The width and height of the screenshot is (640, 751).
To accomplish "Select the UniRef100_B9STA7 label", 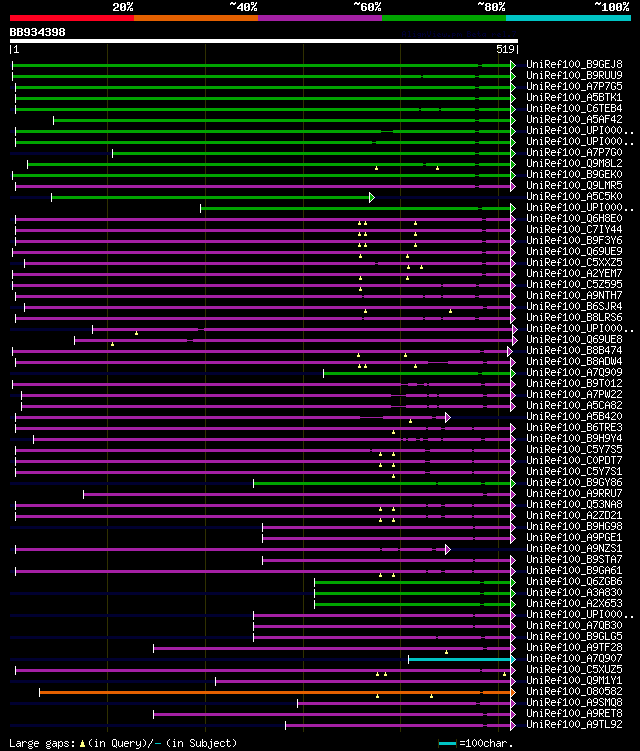I will (x=574, y=560).
